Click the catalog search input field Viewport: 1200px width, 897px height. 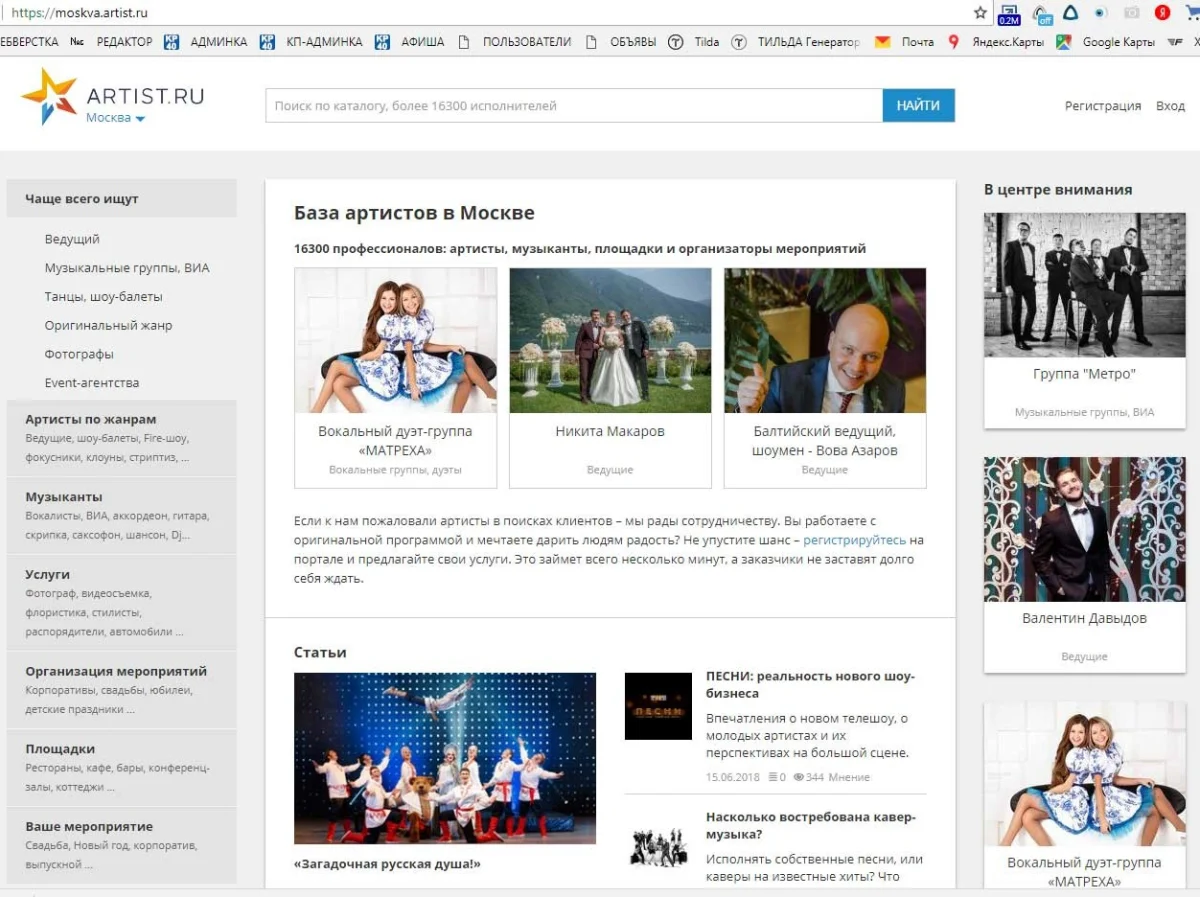coord(573,106)
